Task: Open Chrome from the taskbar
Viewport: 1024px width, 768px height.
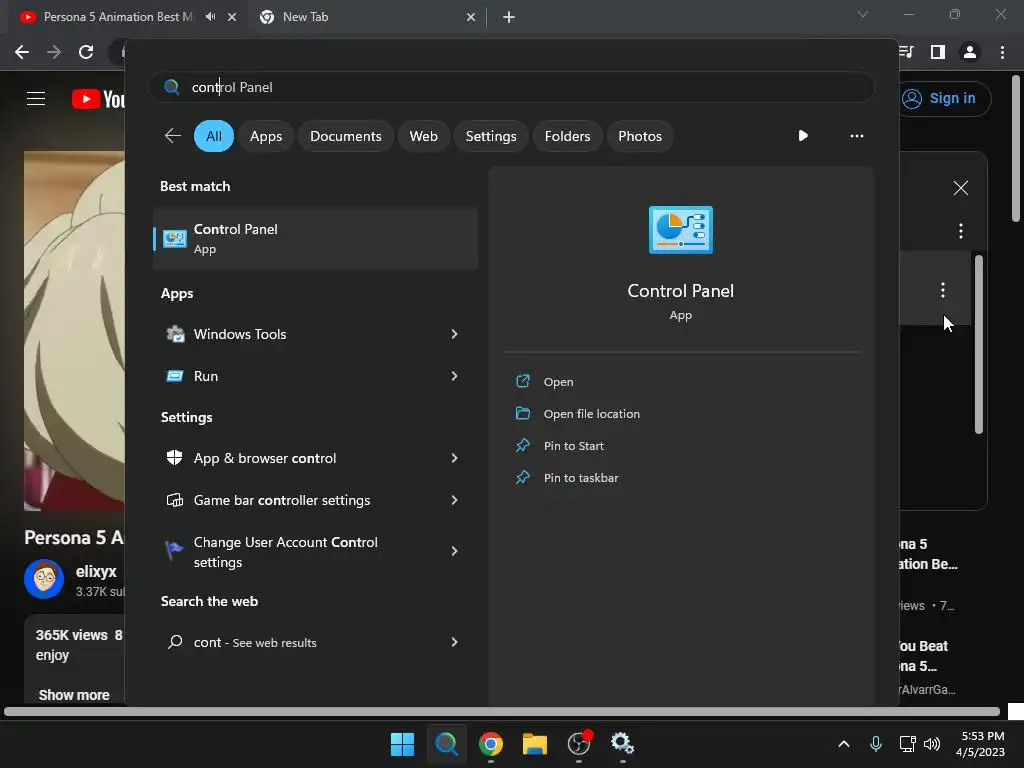Action: [490, 744]
